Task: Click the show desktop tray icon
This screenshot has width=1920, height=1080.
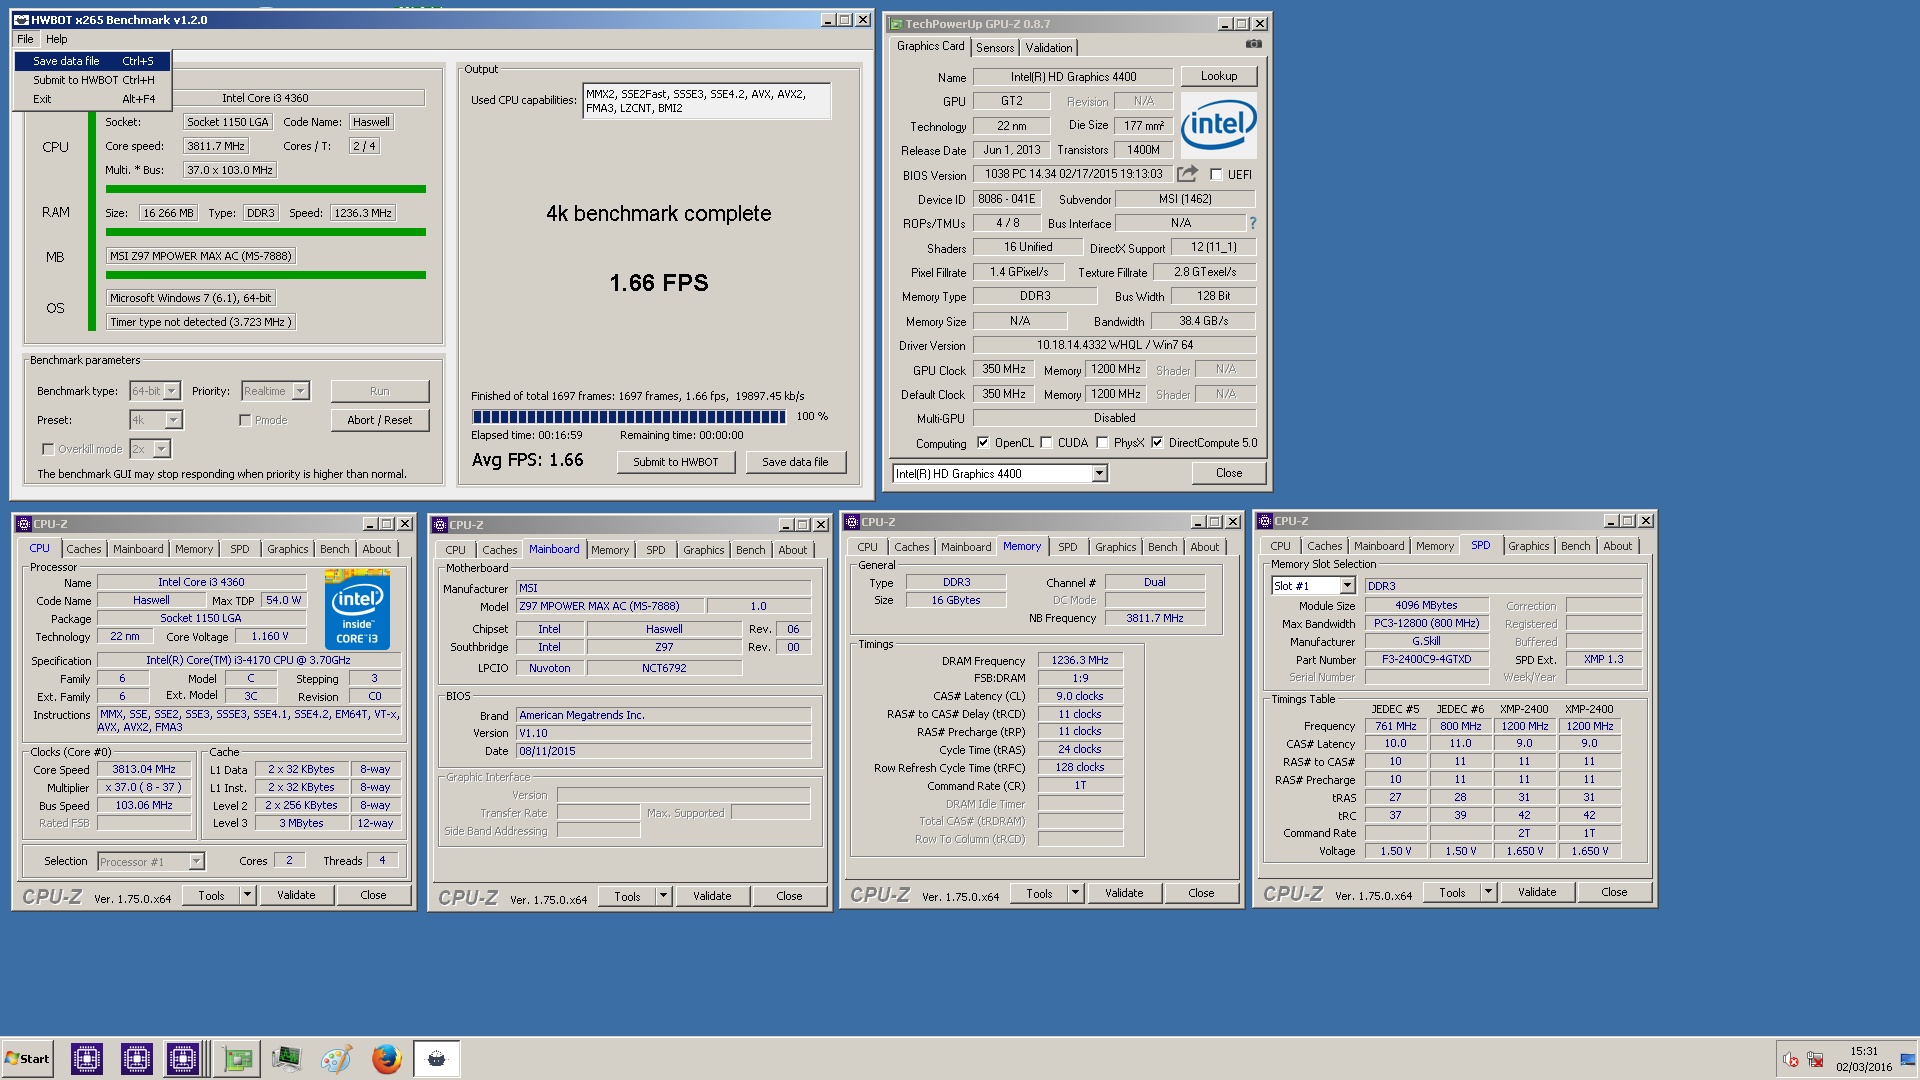Action: (x=1909, y=1060)
